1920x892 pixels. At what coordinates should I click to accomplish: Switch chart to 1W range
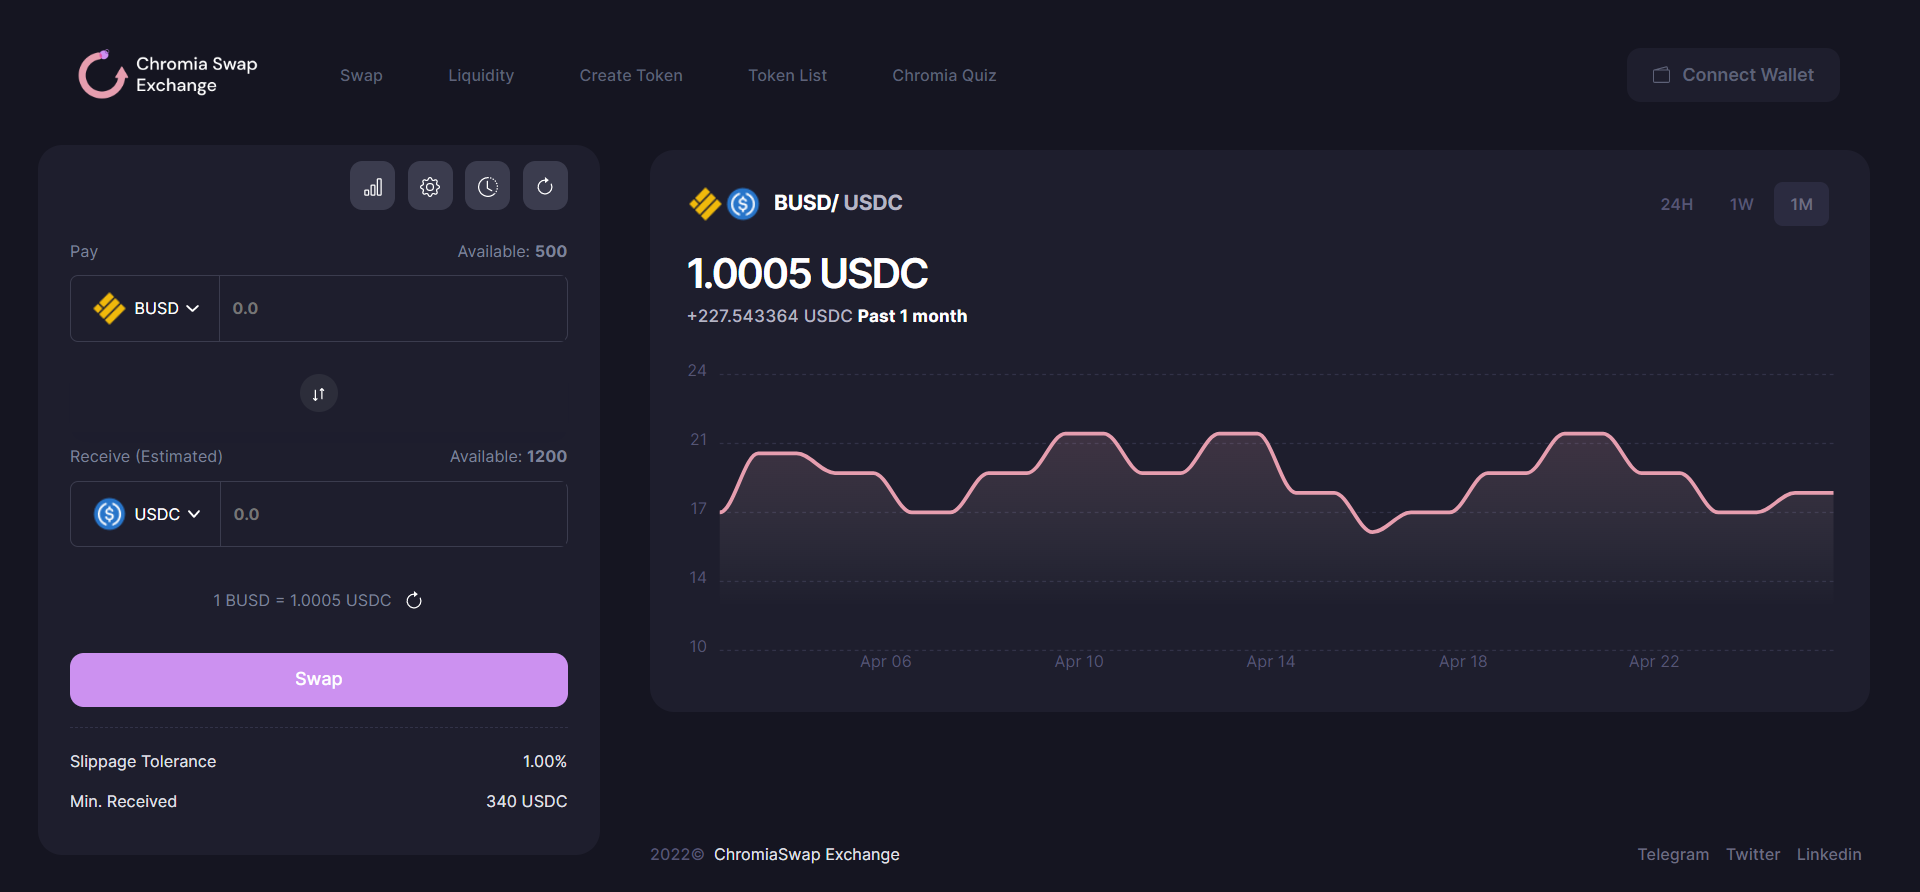1741,204
